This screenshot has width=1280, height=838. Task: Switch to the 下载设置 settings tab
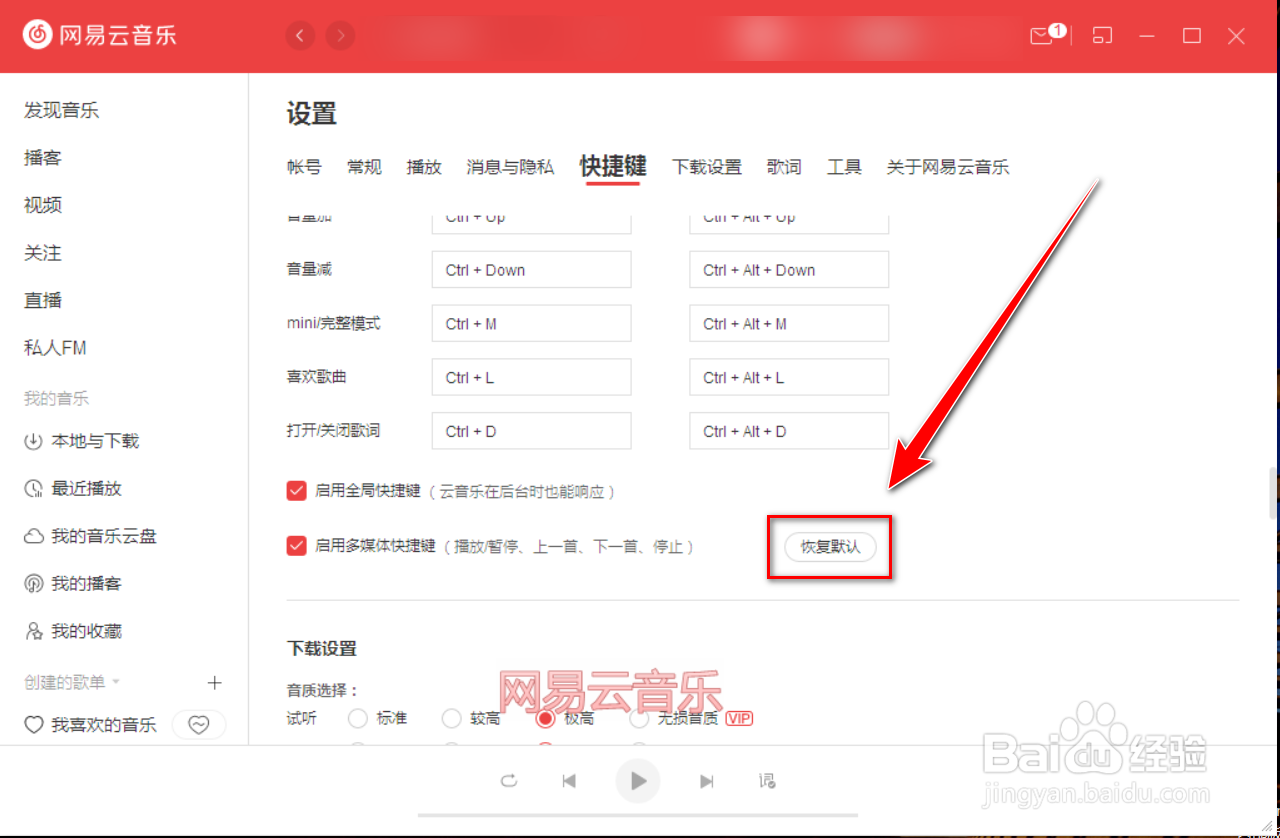pyautogui.click(x=707, y=167)
